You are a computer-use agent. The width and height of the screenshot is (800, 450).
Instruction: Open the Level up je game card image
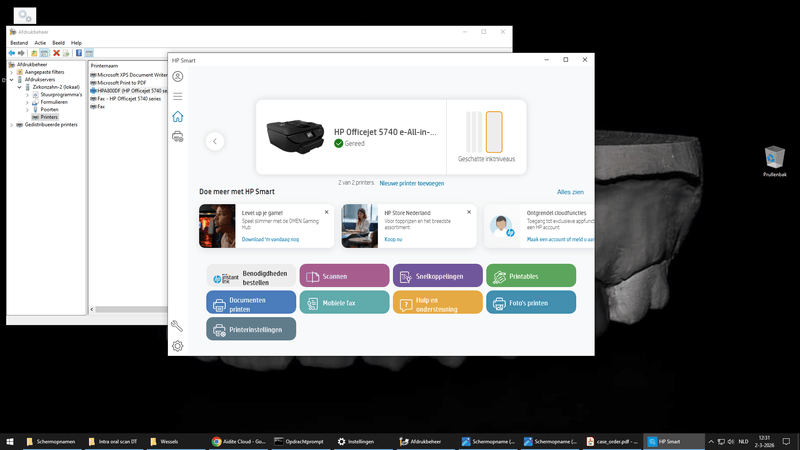(x=217, y=226)
